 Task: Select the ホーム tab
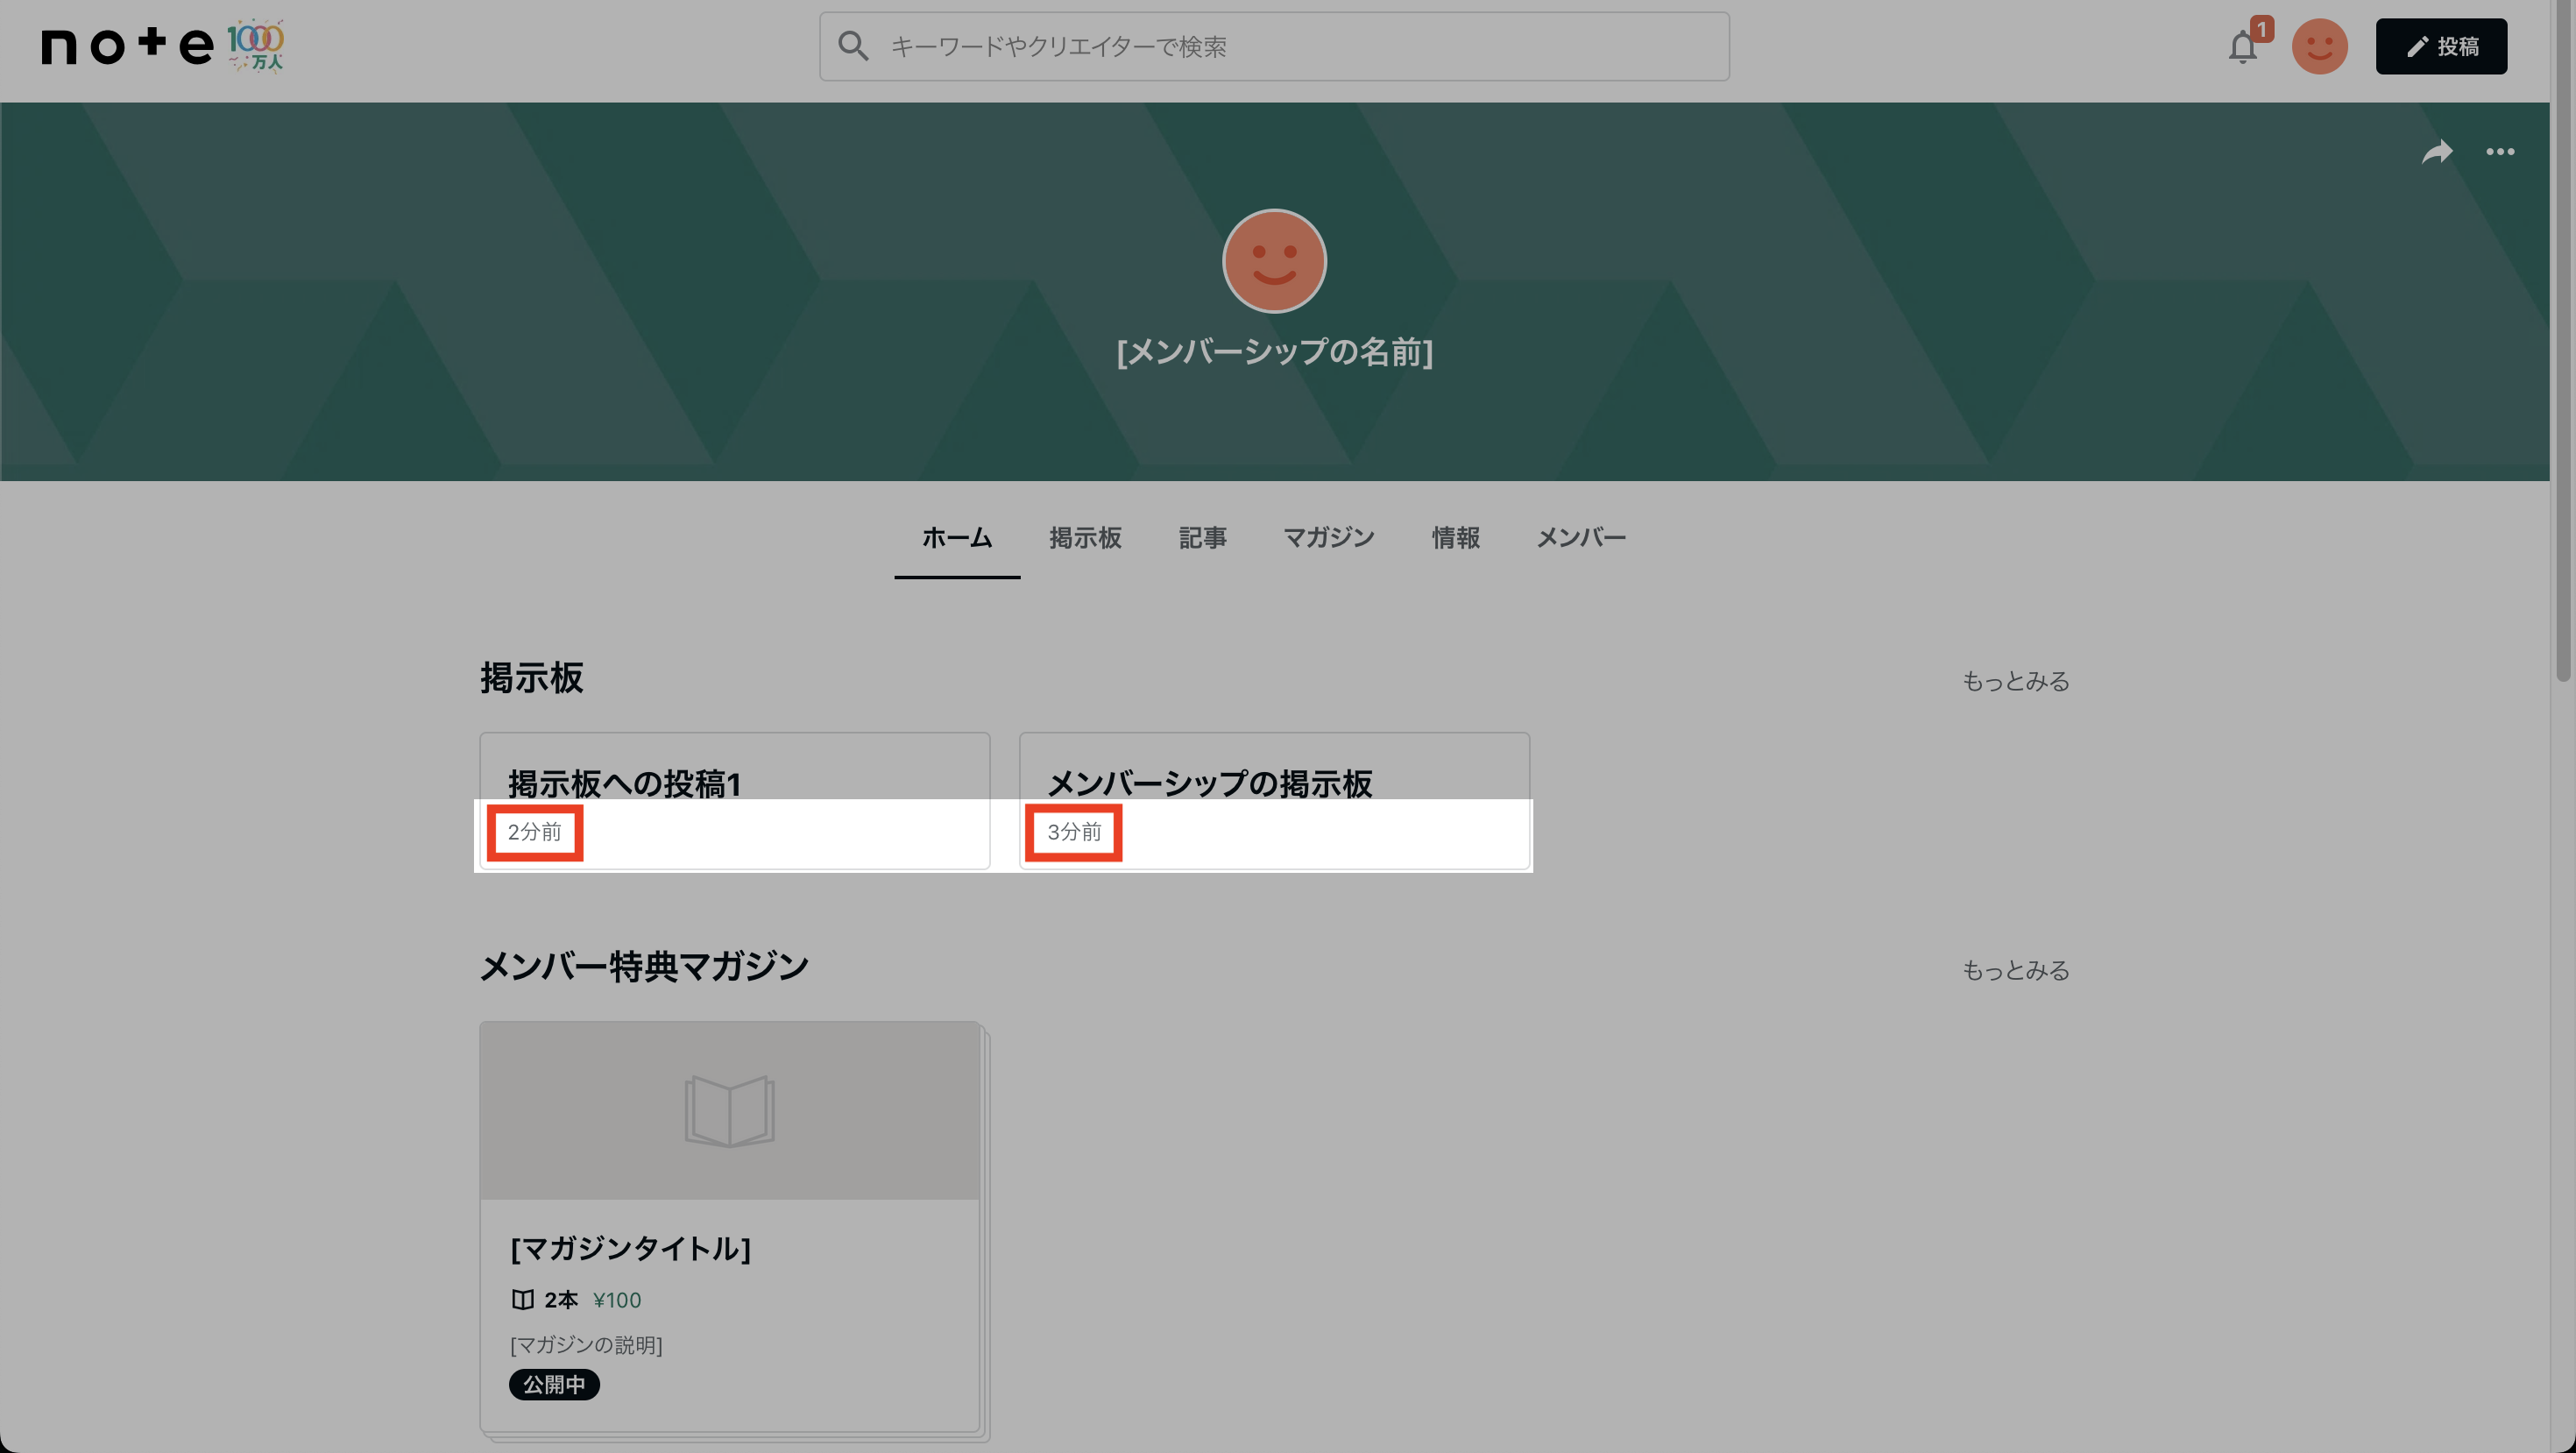(x=957, y=538)
